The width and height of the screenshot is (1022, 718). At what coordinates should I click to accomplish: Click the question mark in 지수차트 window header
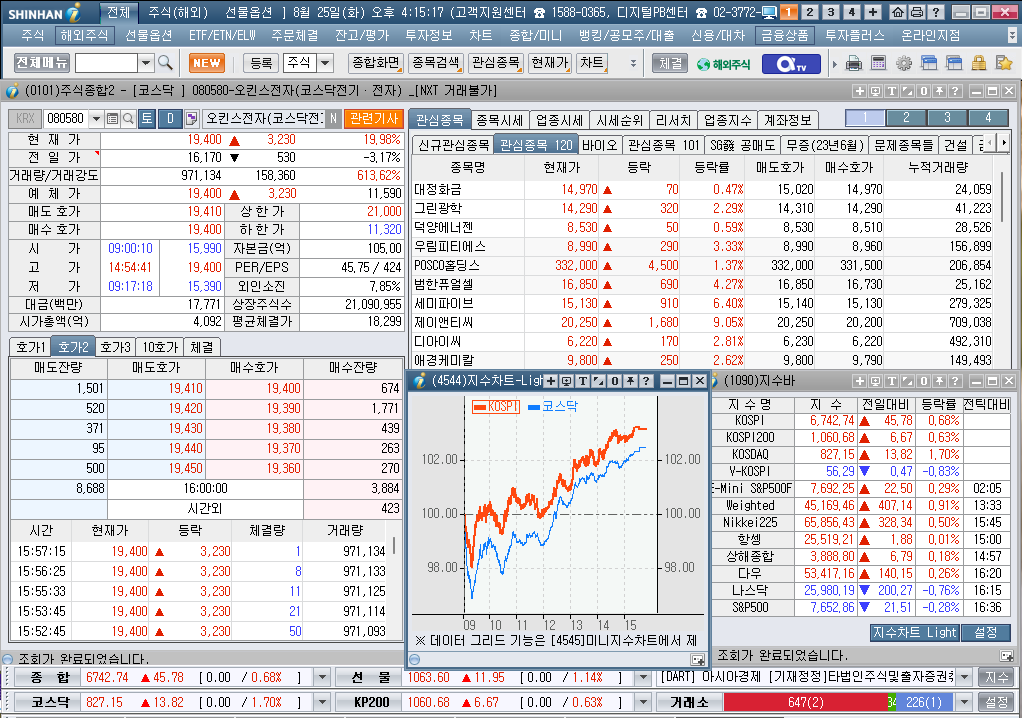646,381
